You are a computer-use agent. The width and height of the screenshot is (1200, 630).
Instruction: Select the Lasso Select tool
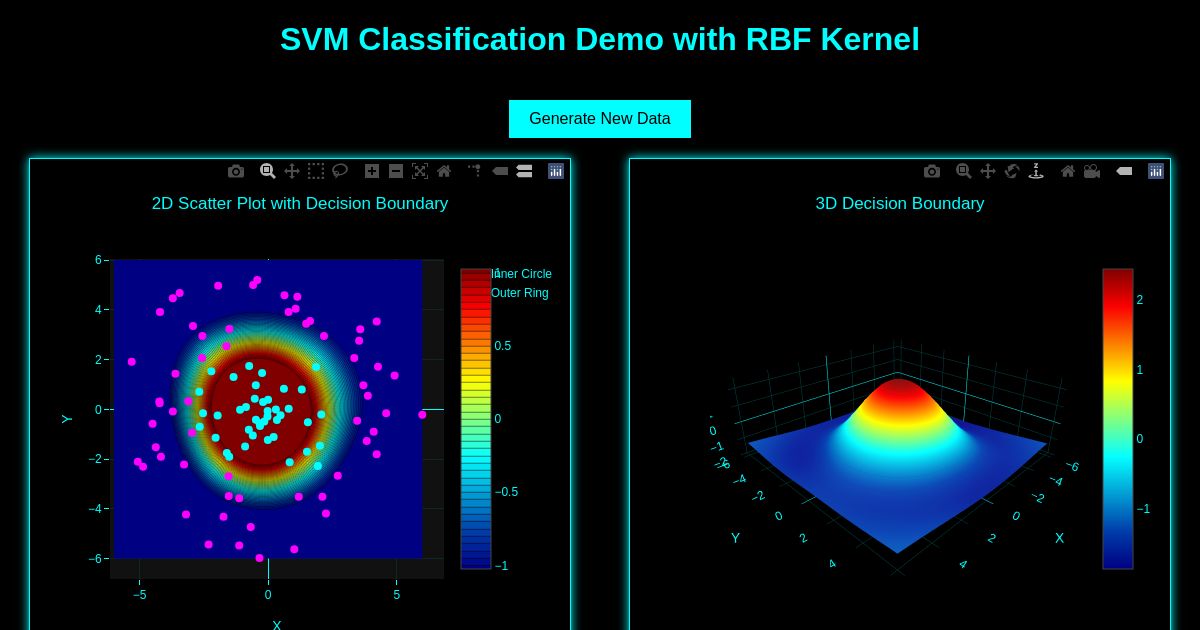(x=340, y=171)
